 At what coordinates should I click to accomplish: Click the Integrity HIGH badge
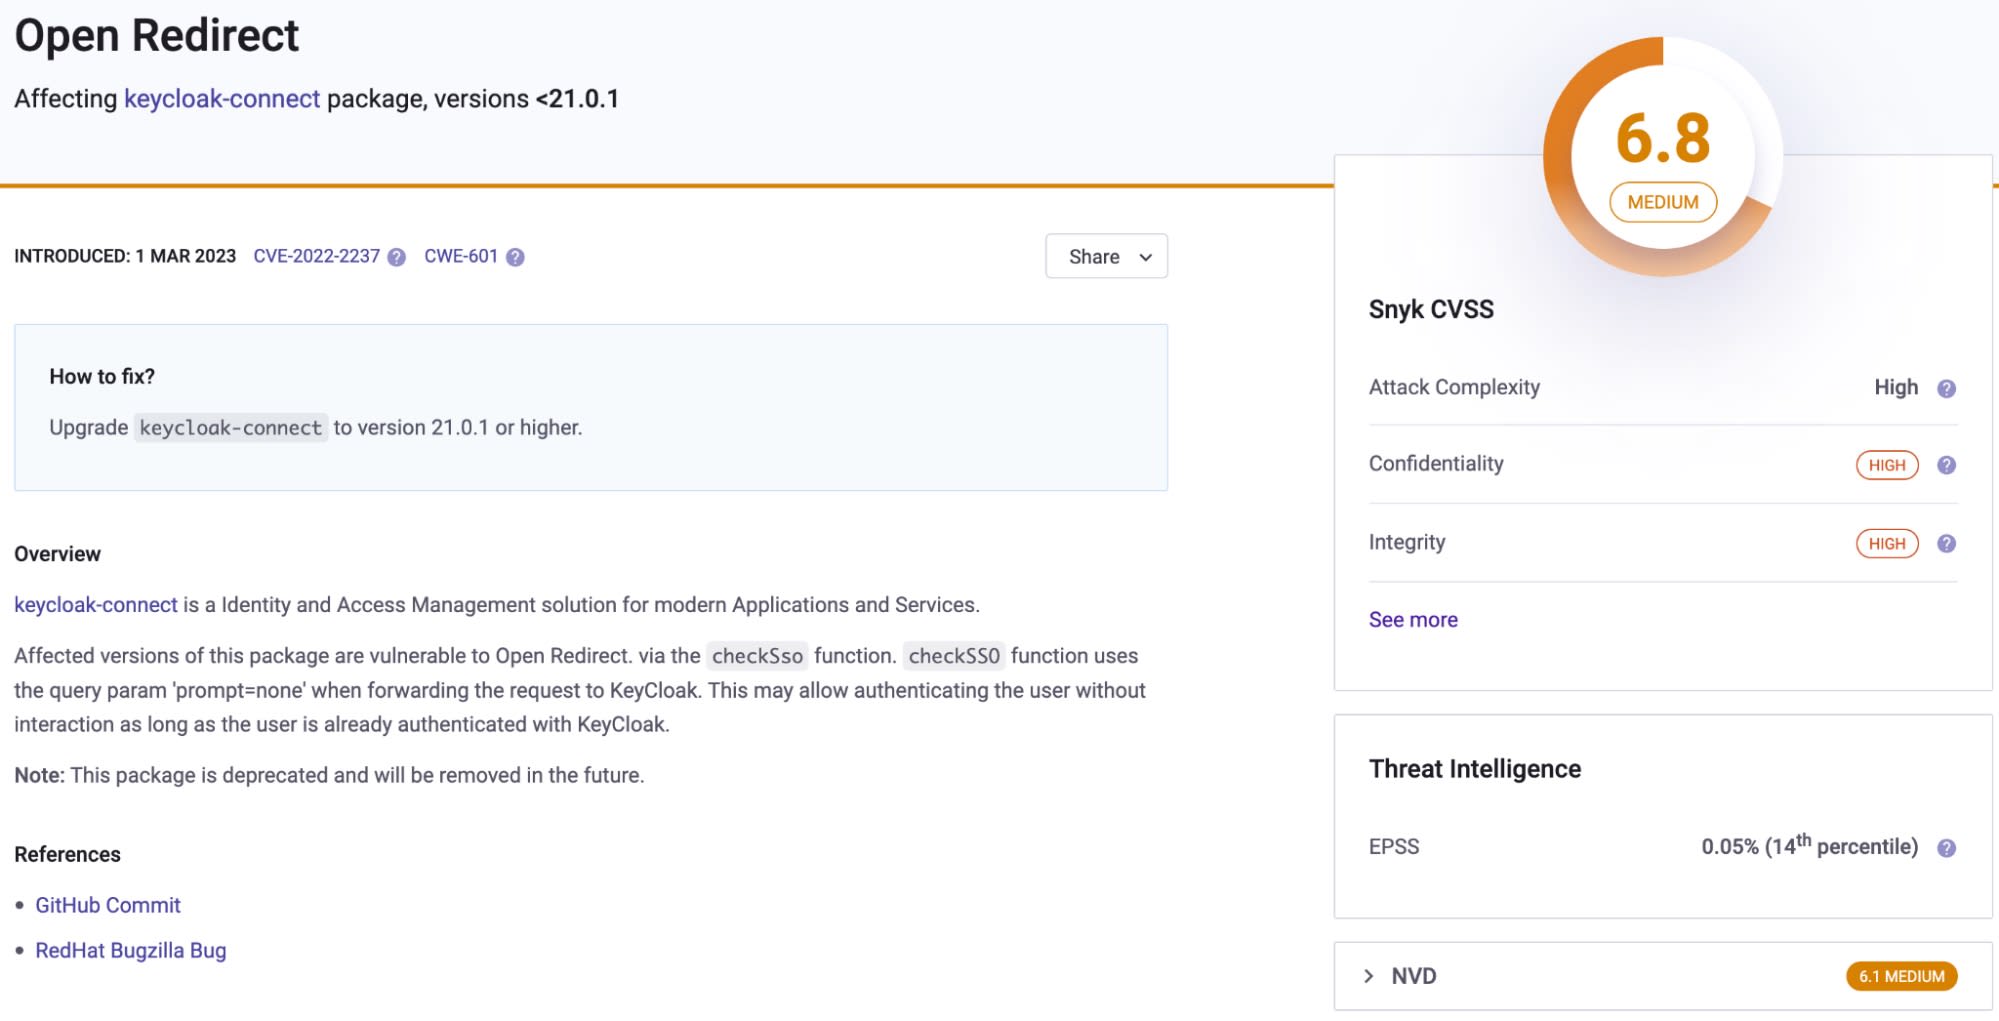click(1887, 543)
